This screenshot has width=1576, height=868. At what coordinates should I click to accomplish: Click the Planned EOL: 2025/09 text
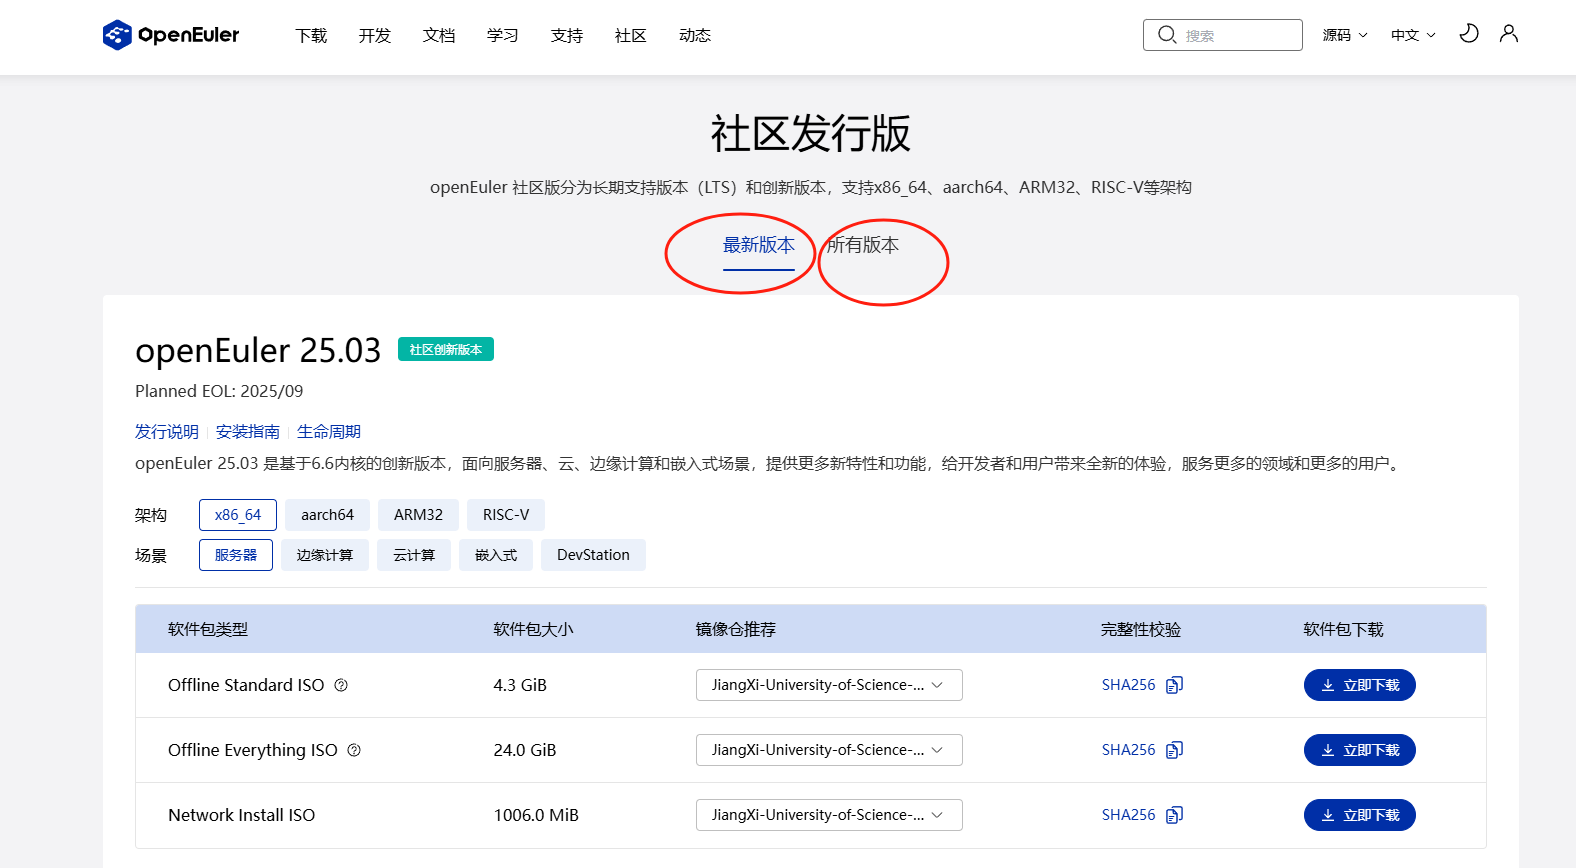[219, 391]
